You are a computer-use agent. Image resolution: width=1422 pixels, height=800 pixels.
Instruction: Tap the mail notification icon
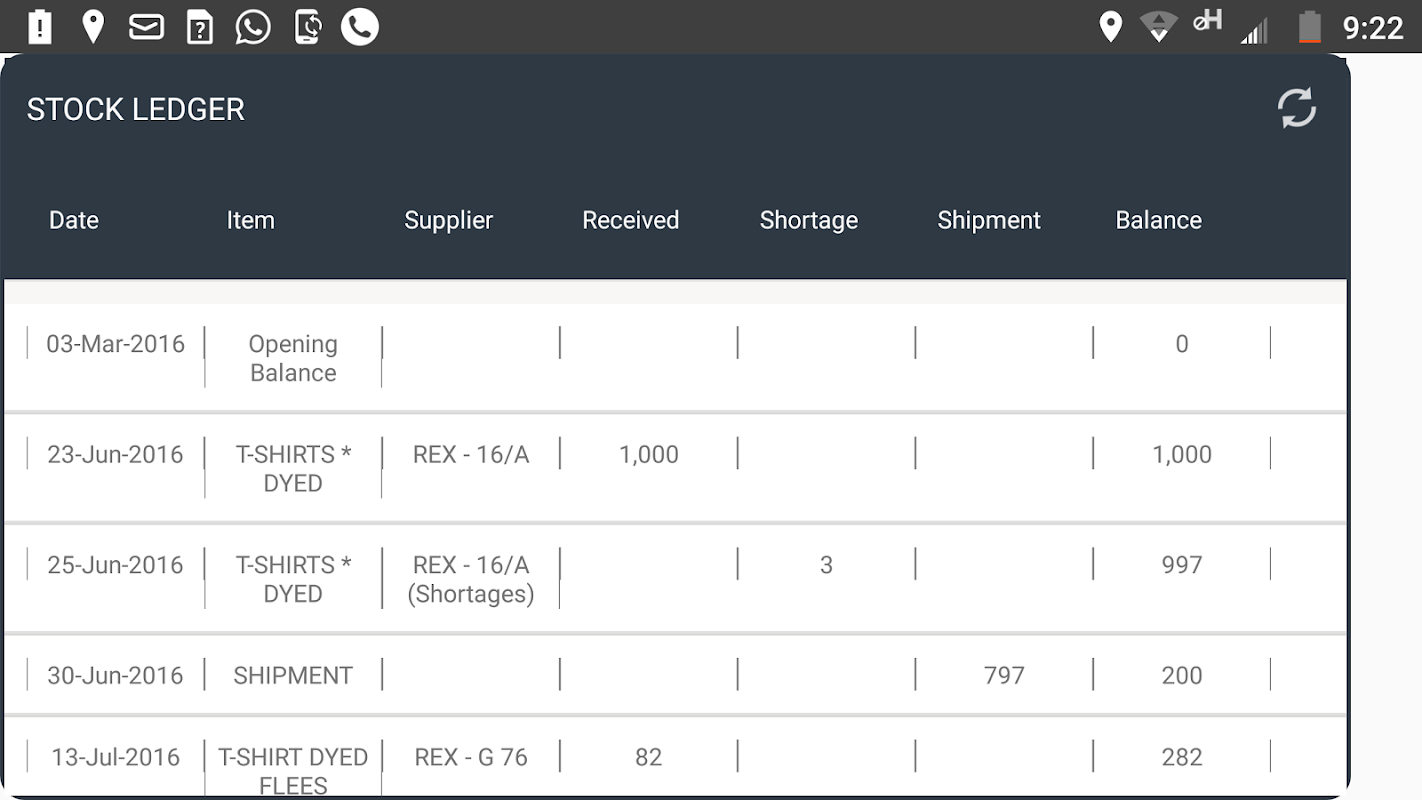click(146, 27)
